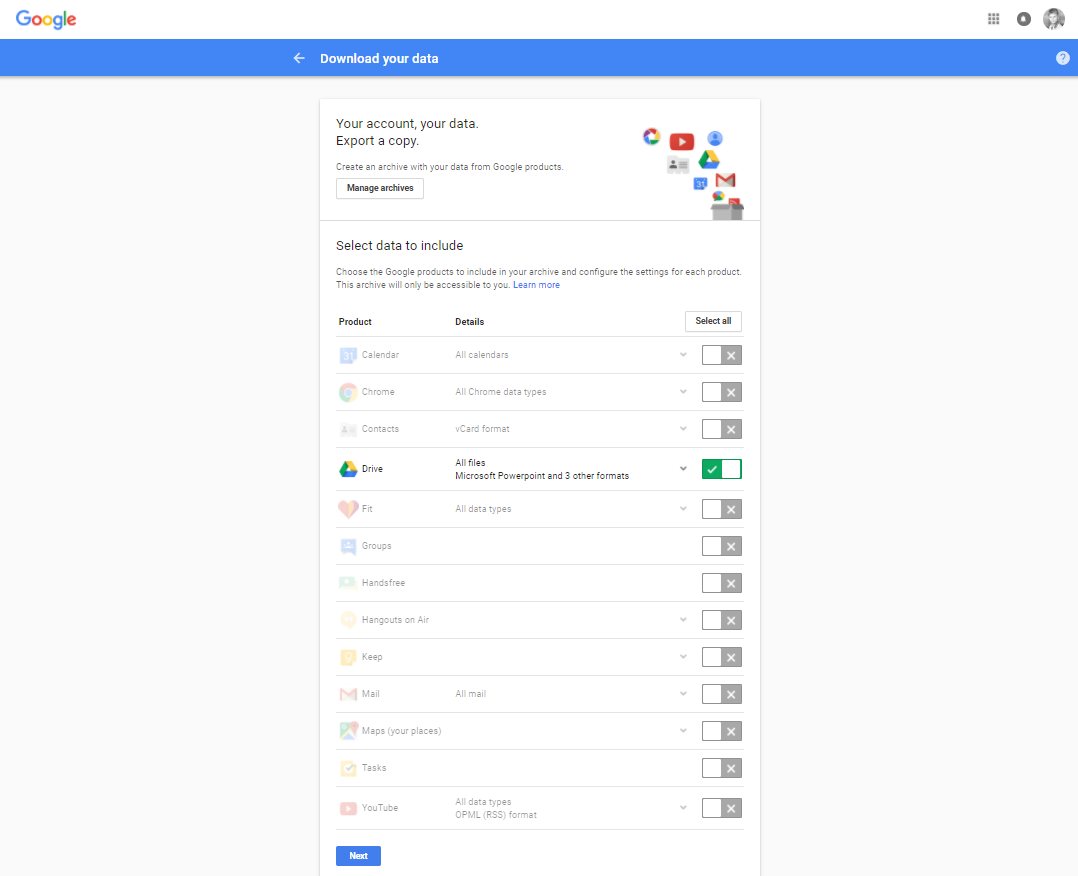Click the Calendar product icon
The image size is (1078, 876).
(x=349, y=355)
